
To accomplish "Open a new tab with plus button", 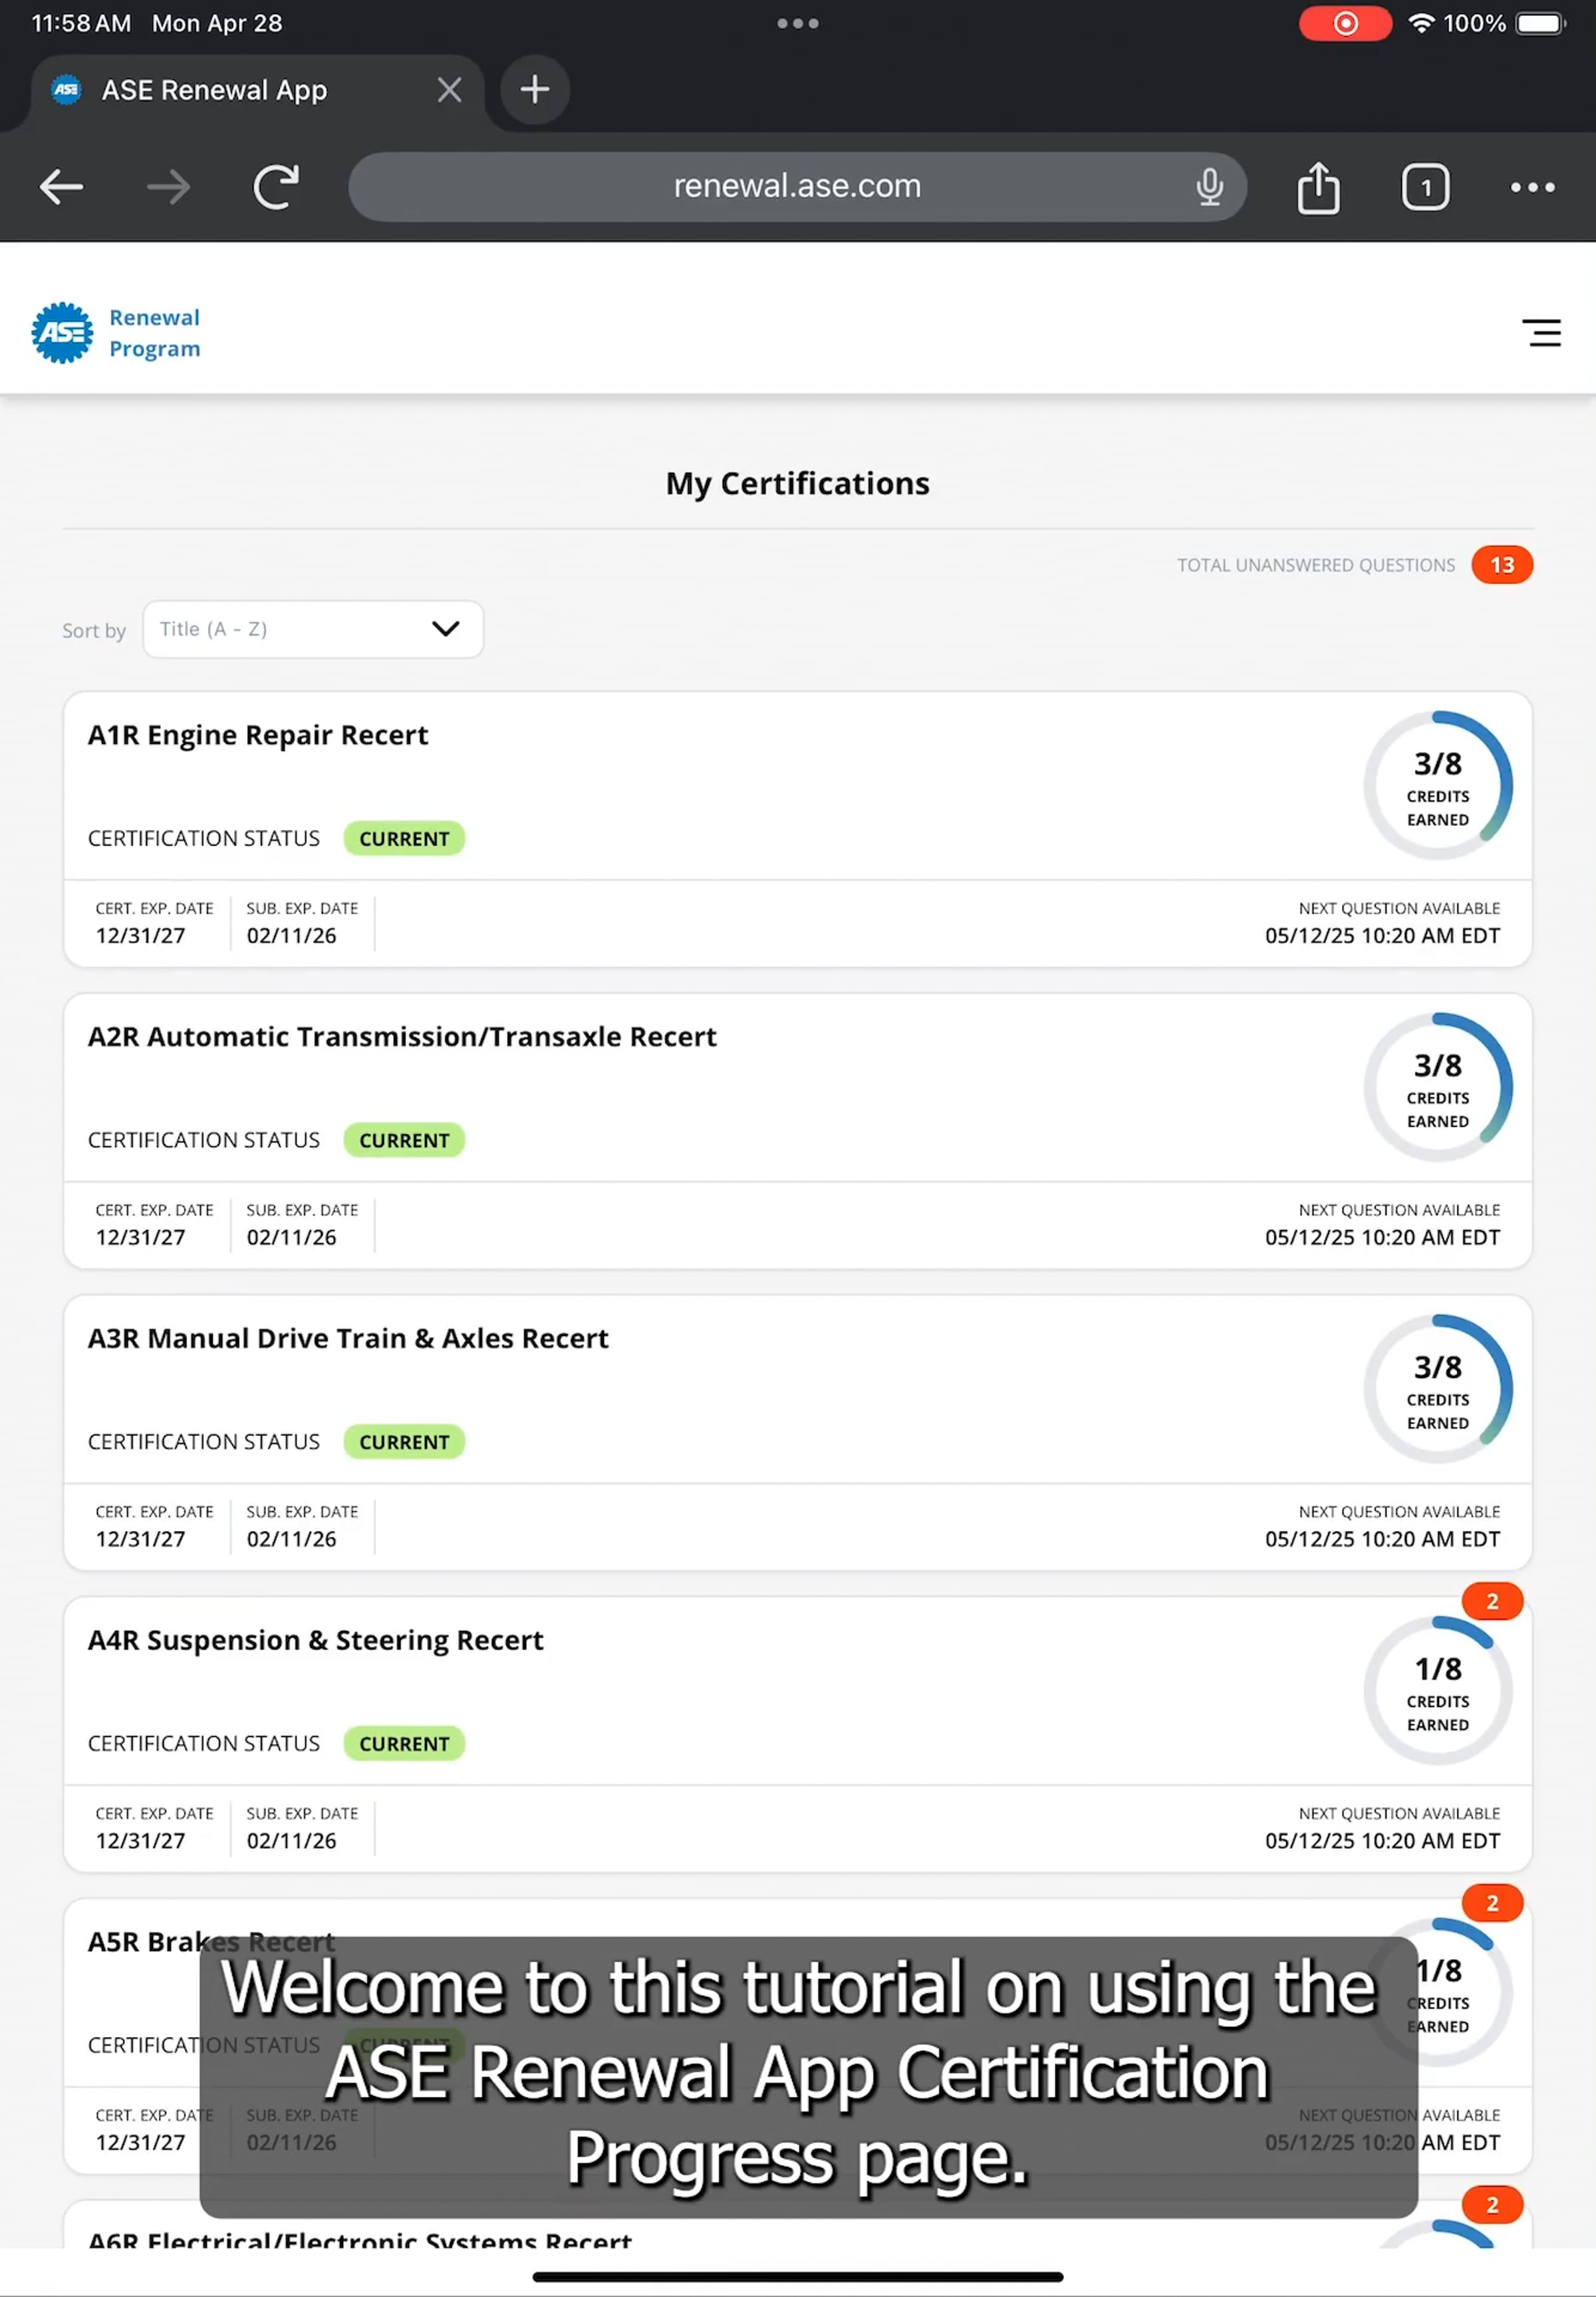I will [534, 90].
